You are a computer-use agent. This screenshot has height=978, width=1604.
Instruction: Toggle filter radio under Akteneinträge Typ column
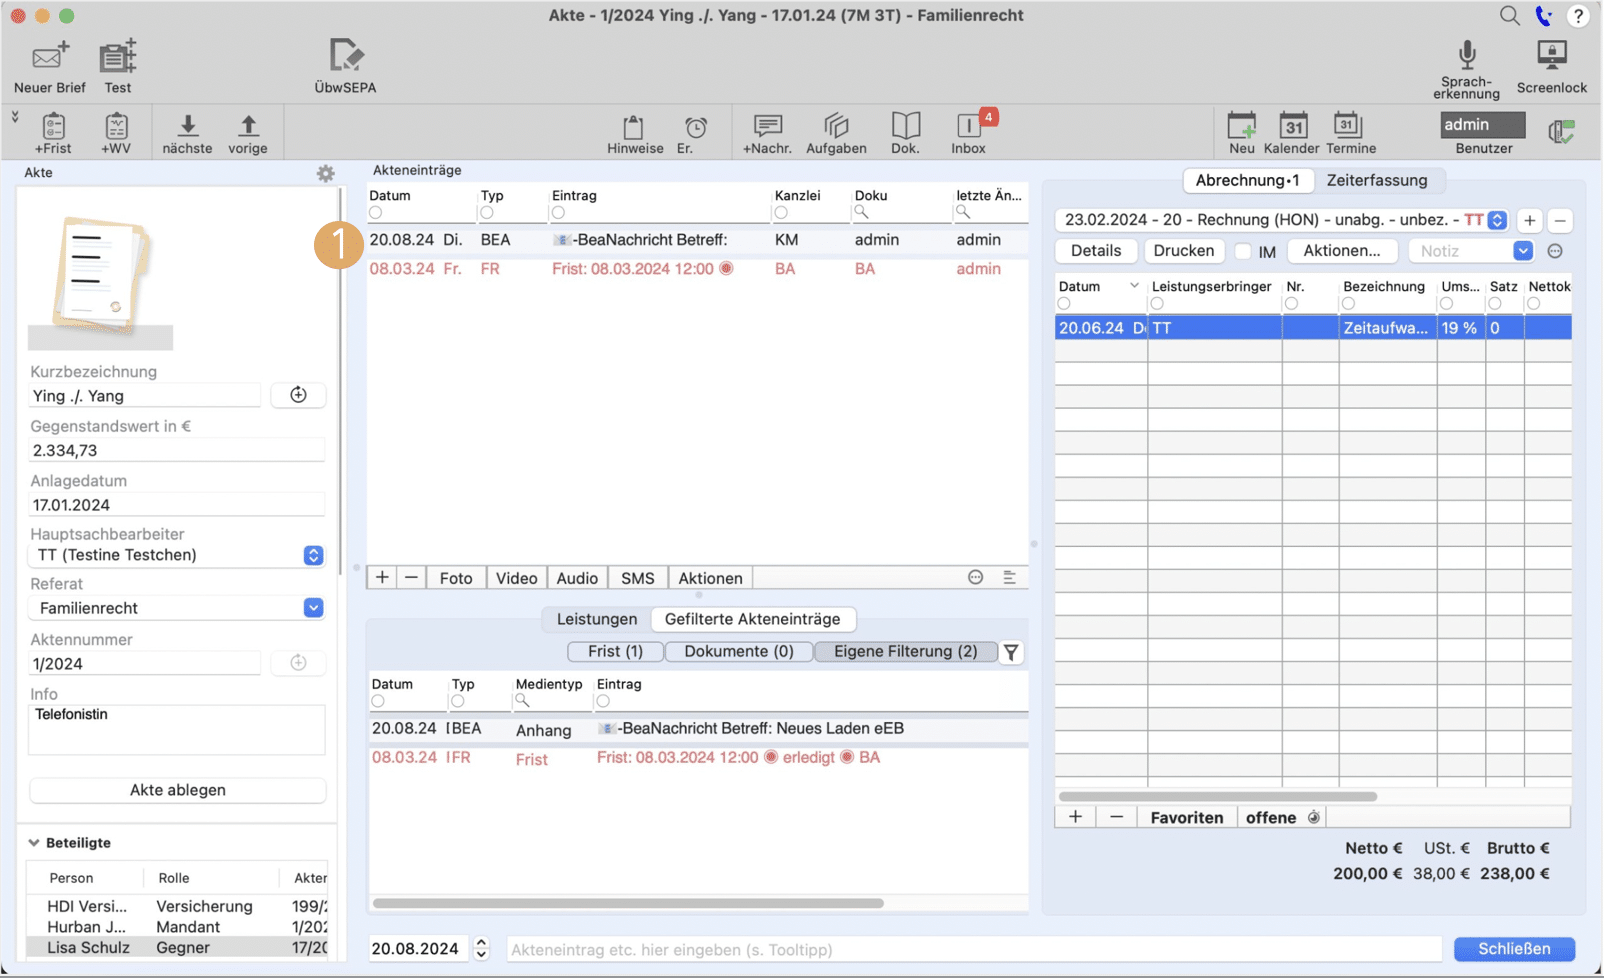pyautogui.click(x=487, y=212)
